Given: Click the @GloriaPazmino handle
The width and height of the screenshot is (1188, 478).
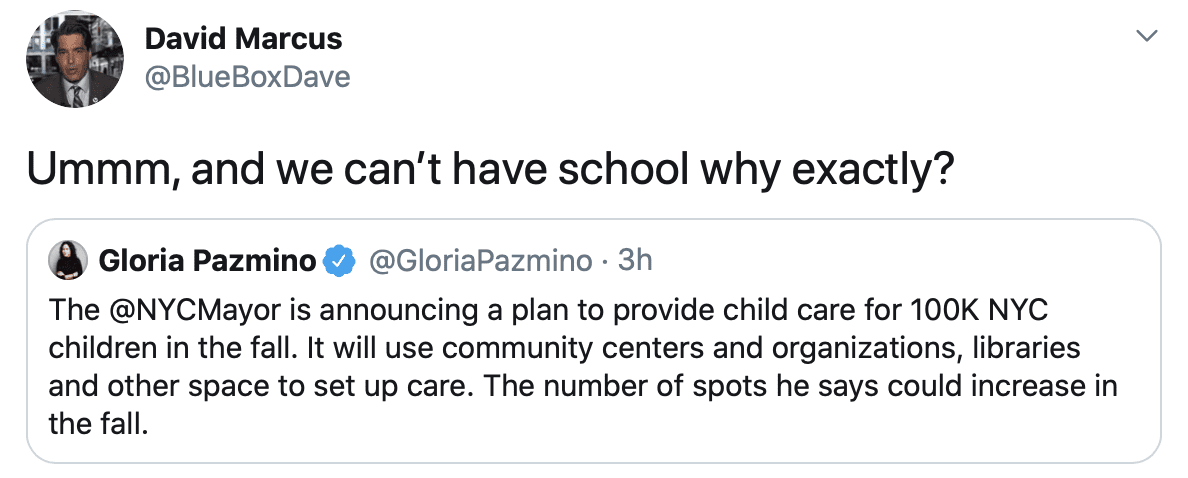Looking at the screenshot, I should click(x=480, y=262).
